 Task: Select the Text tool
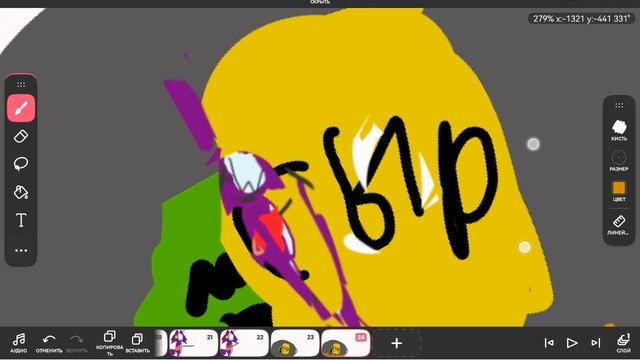pos(21,220)
